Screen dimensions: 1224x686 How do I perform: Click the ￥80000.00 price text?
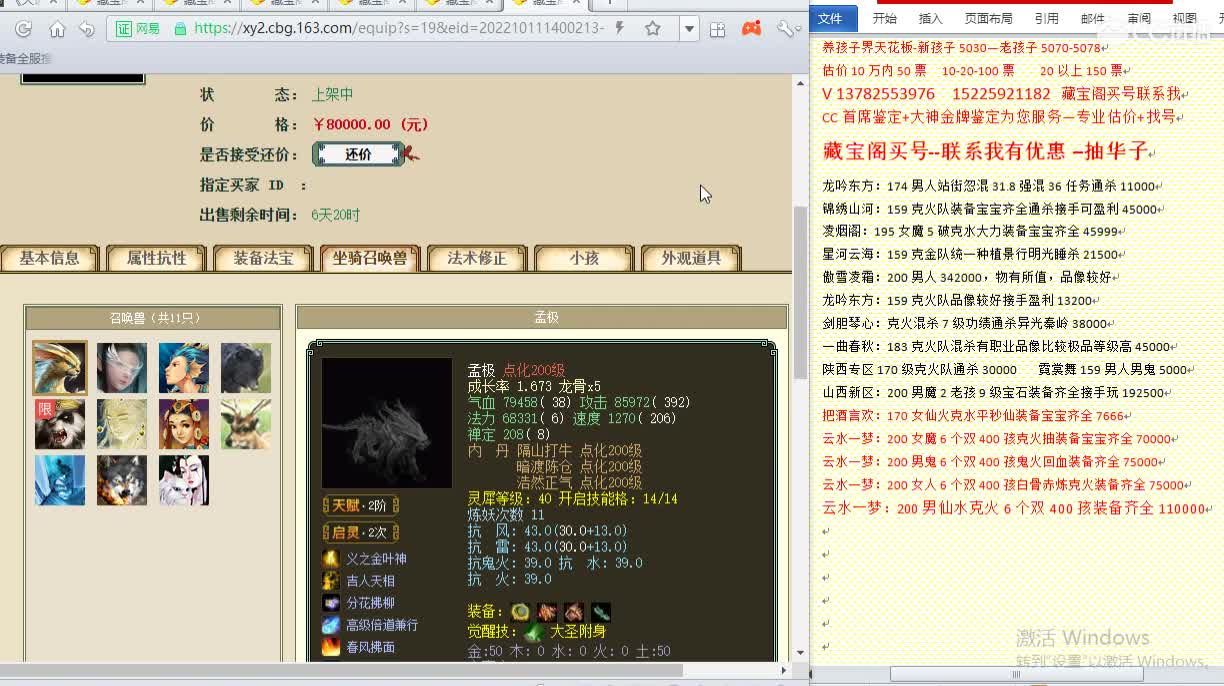click(371, 125)
